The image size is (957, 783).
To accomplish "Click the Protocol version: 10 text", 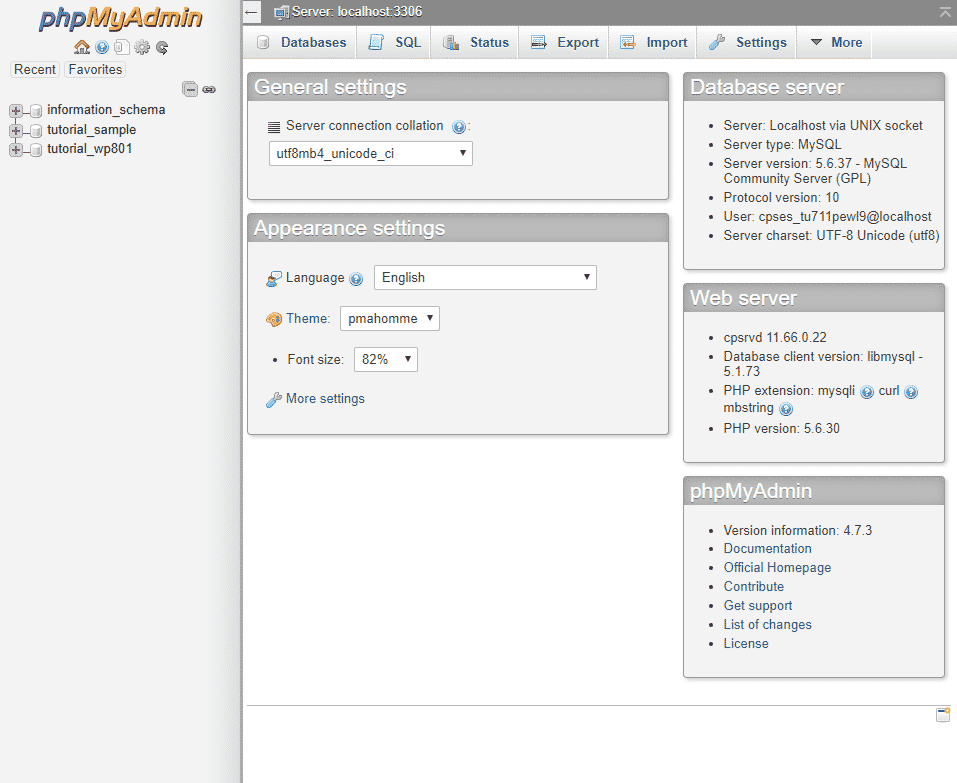I will tap(781, 198).
